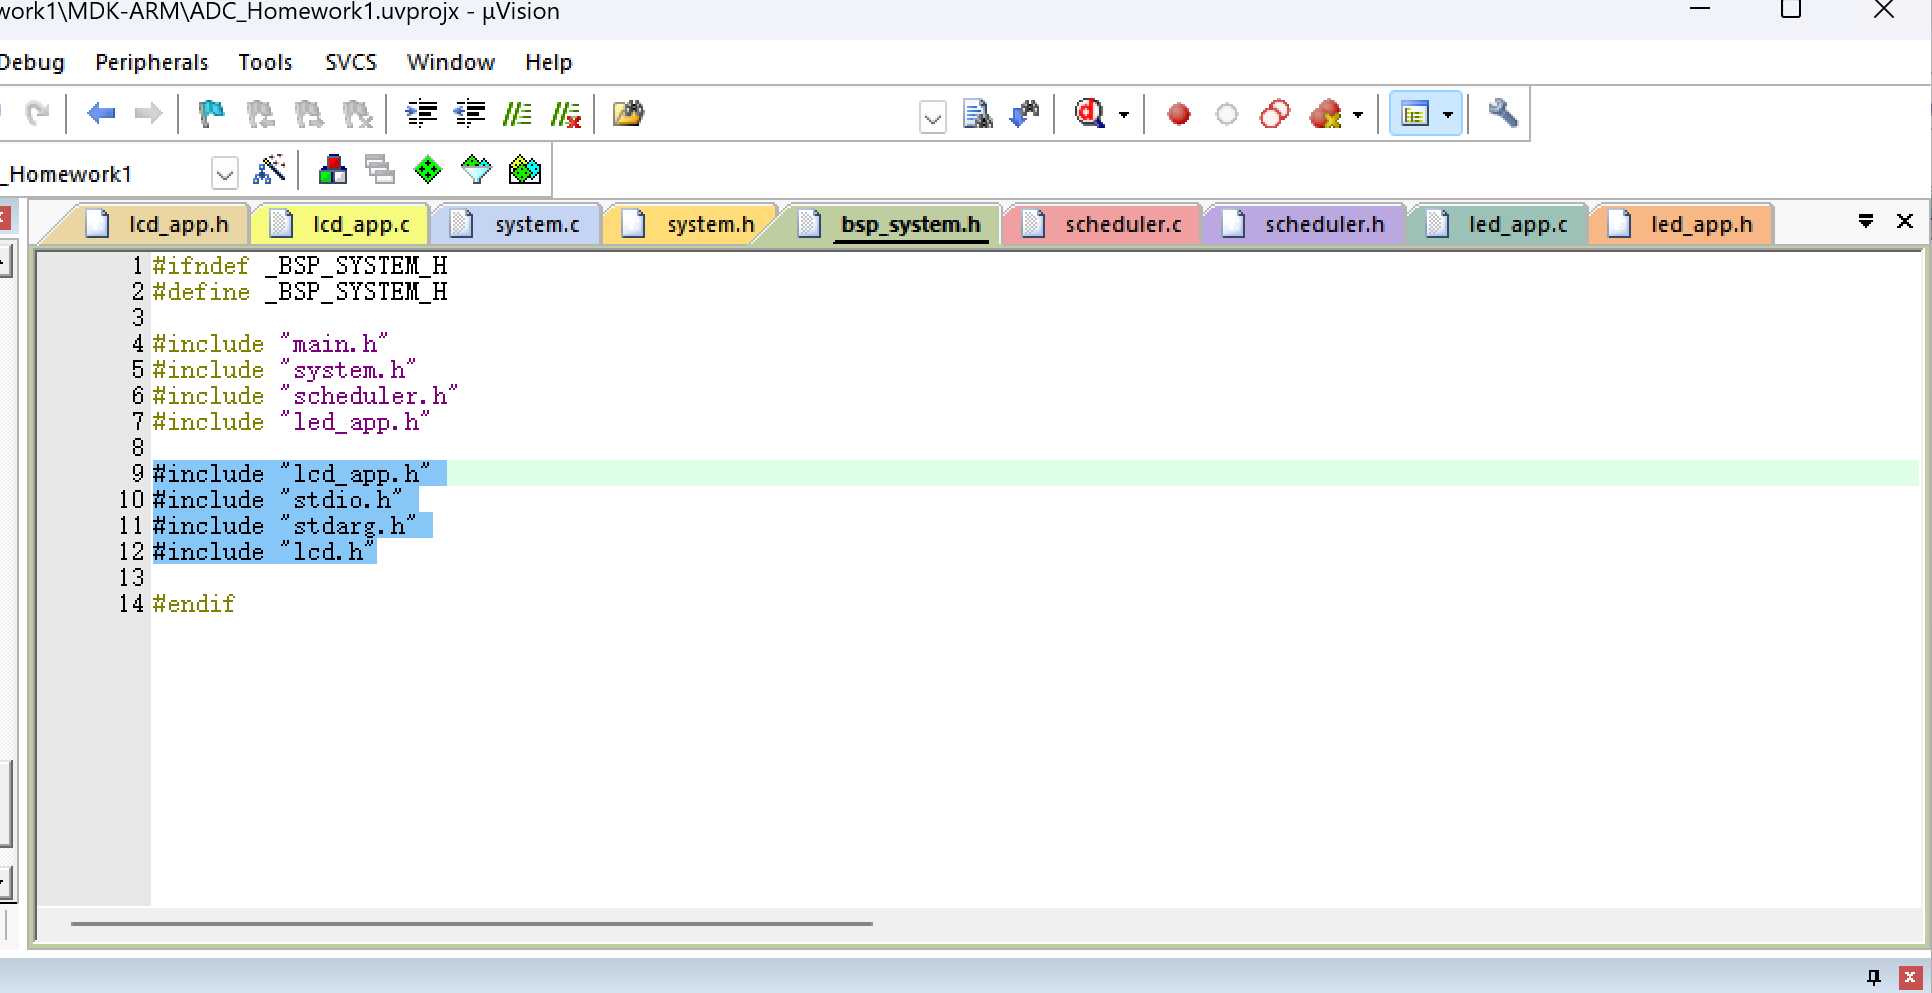Open the Peripherals menu
Viewport: 1932px width, 993px height.
[151, 62]
